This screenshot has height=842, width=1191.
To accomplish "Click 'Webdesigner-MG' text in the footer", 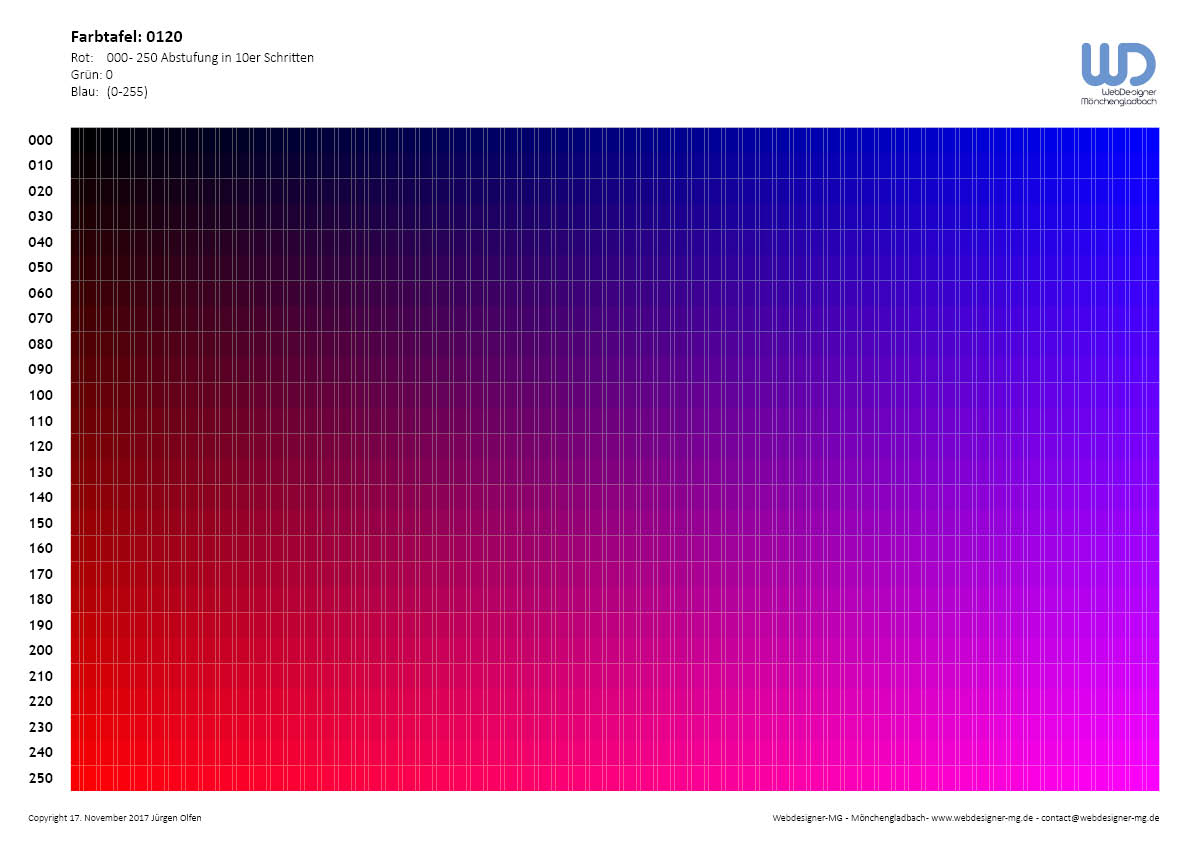I will 807,818.
